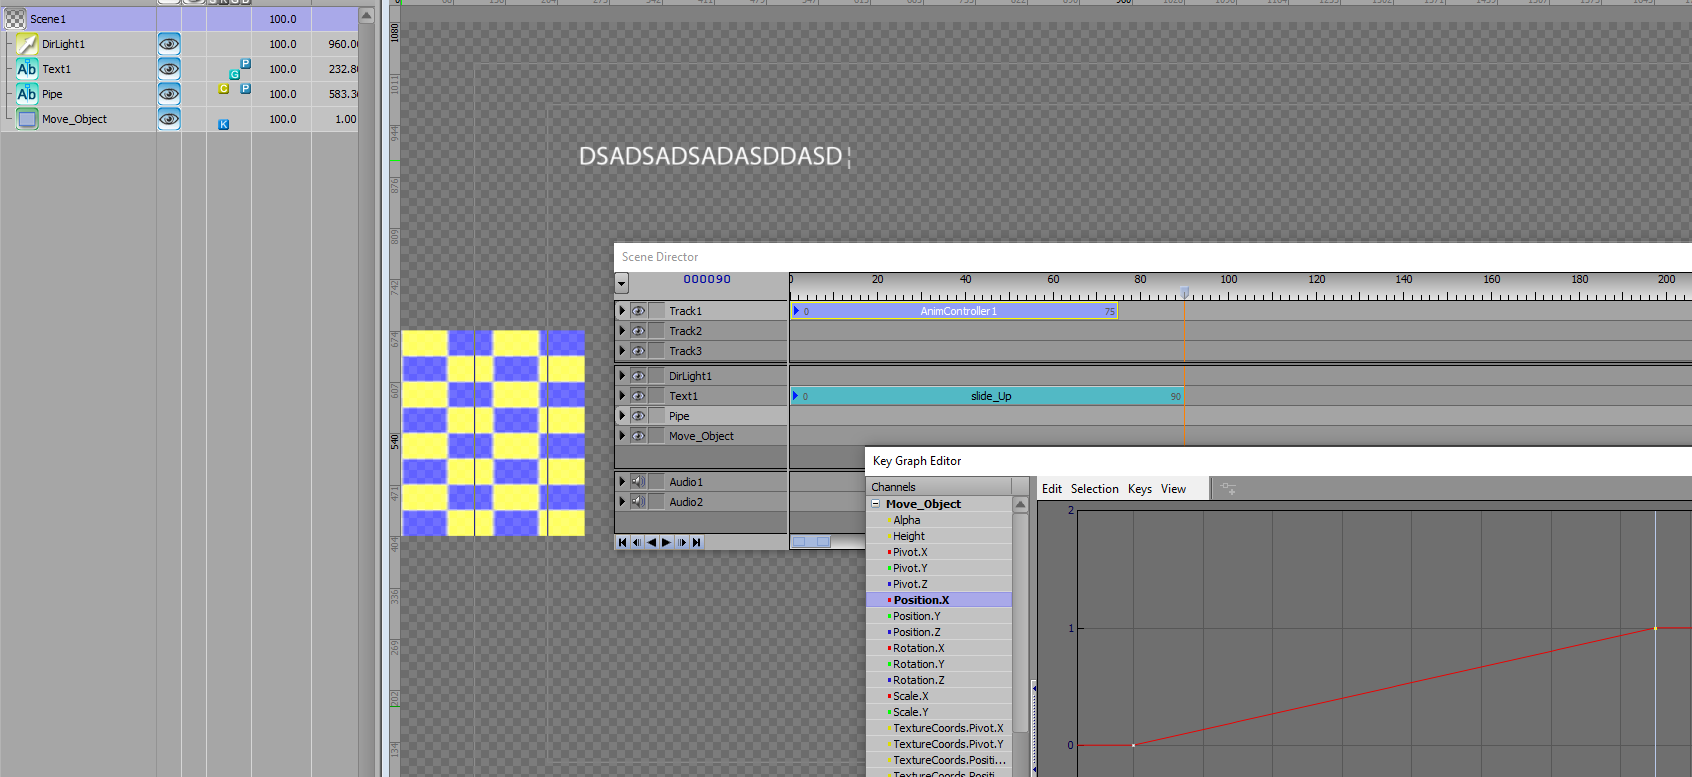Jump to the start of the timeline
1692x777 pixels.
click(x=622, y=542)
